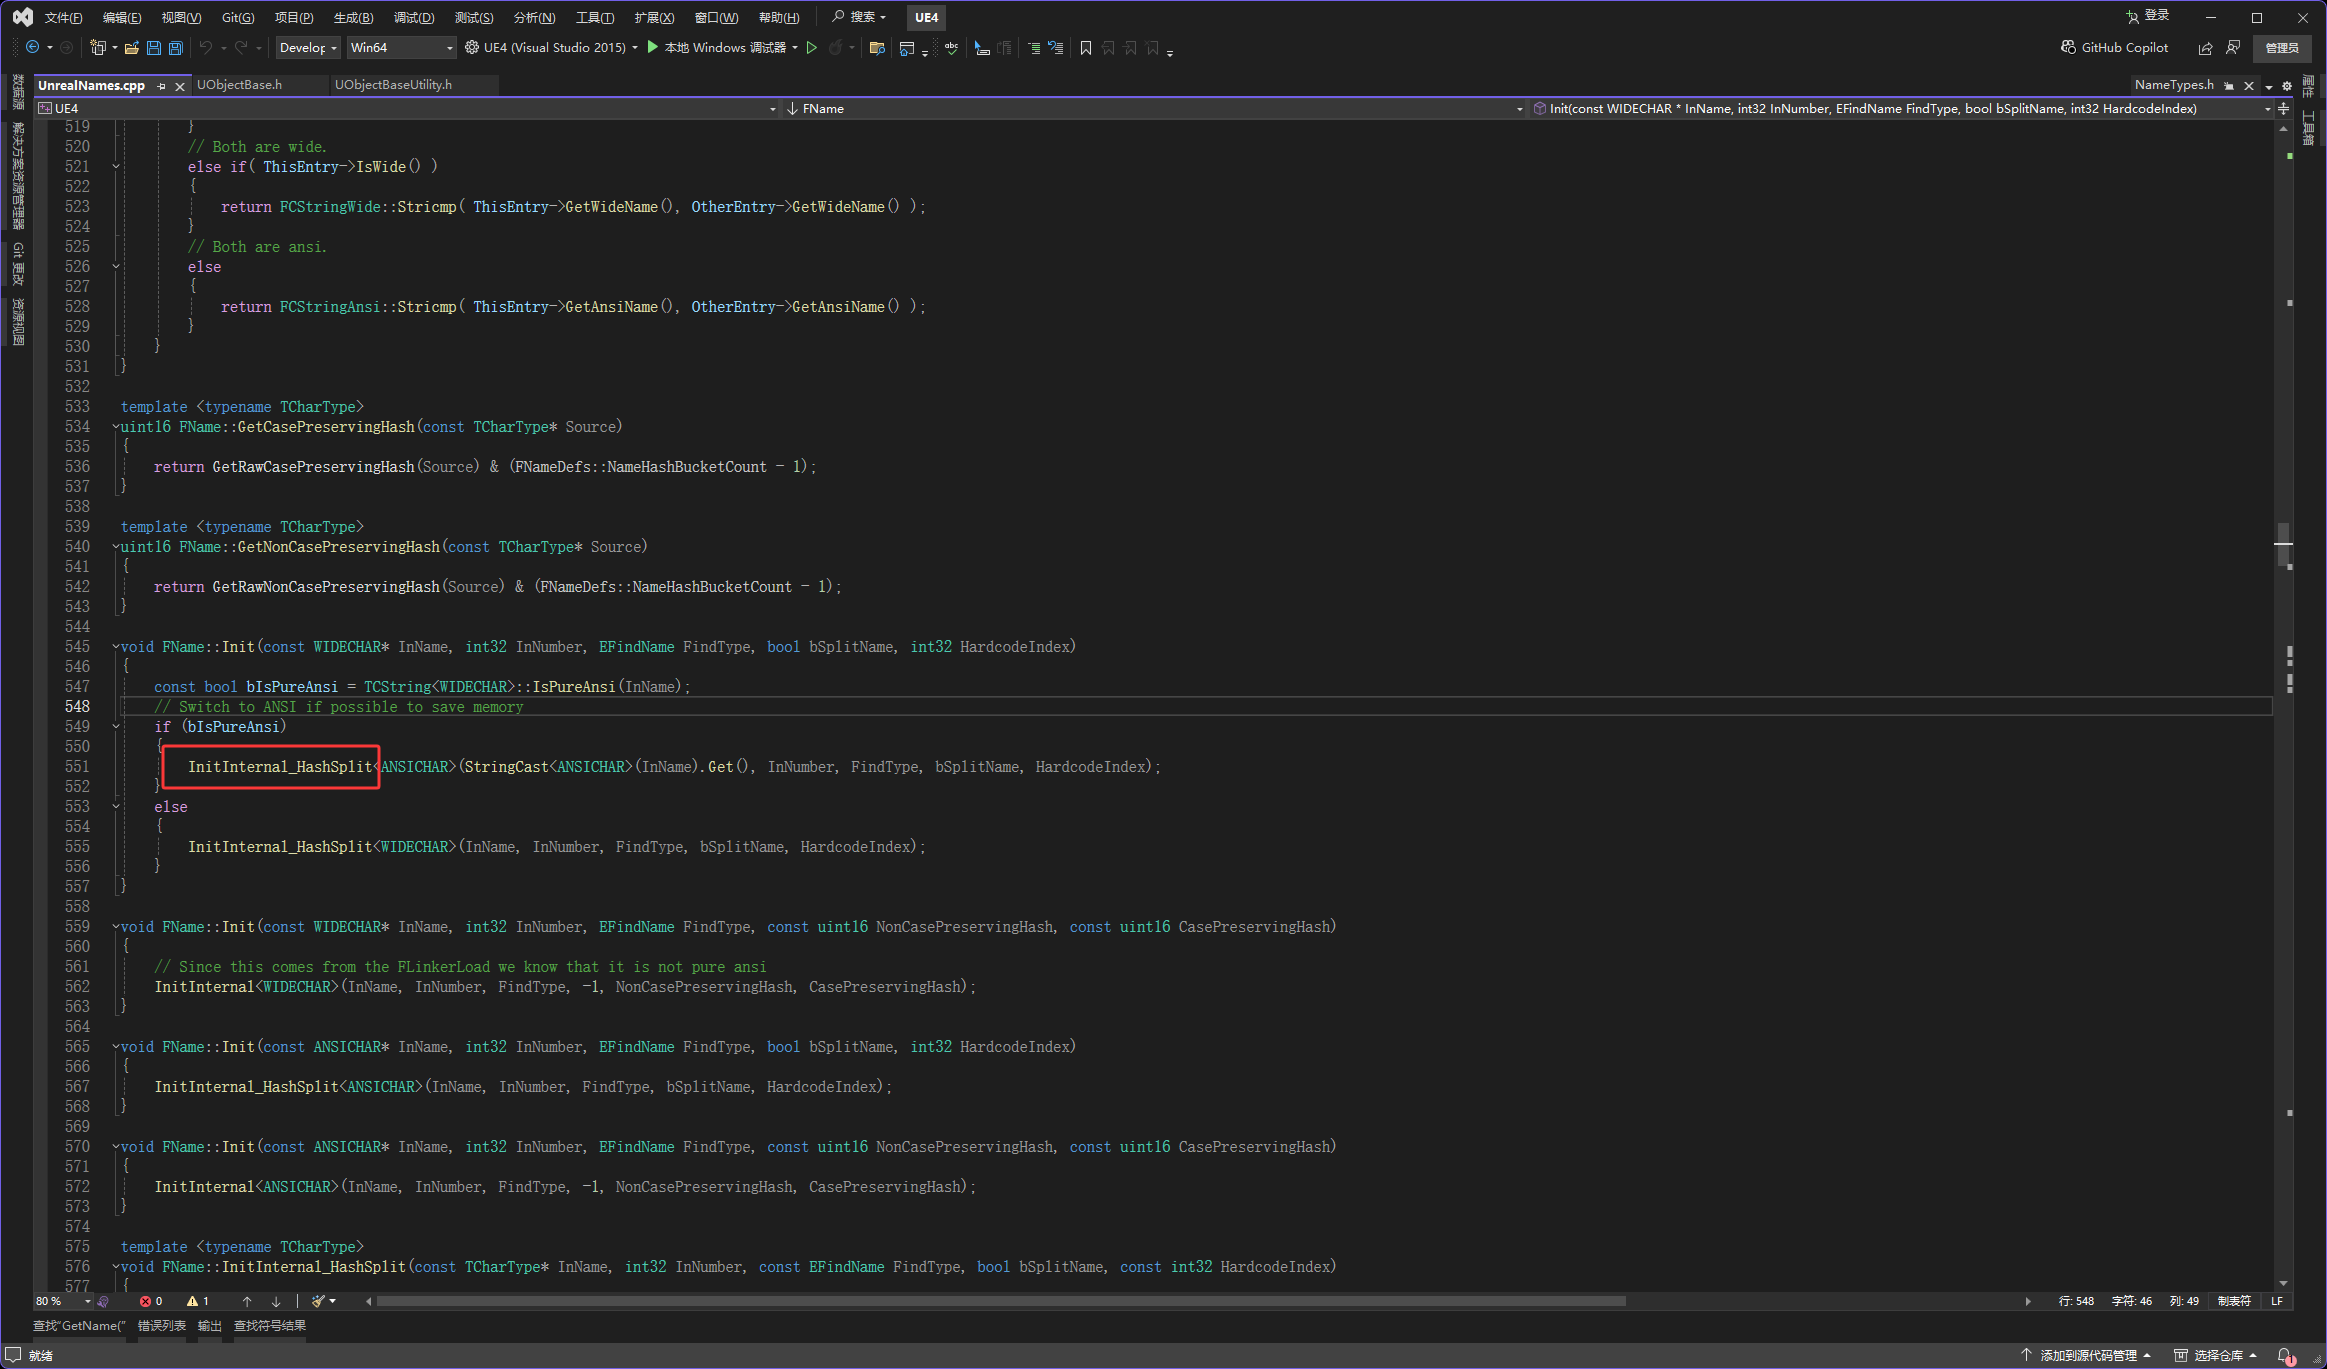This screenshot has height=1369, width=2327.
Task: Collapse the FName::Init function at line 545
Action: click(116, 647)
